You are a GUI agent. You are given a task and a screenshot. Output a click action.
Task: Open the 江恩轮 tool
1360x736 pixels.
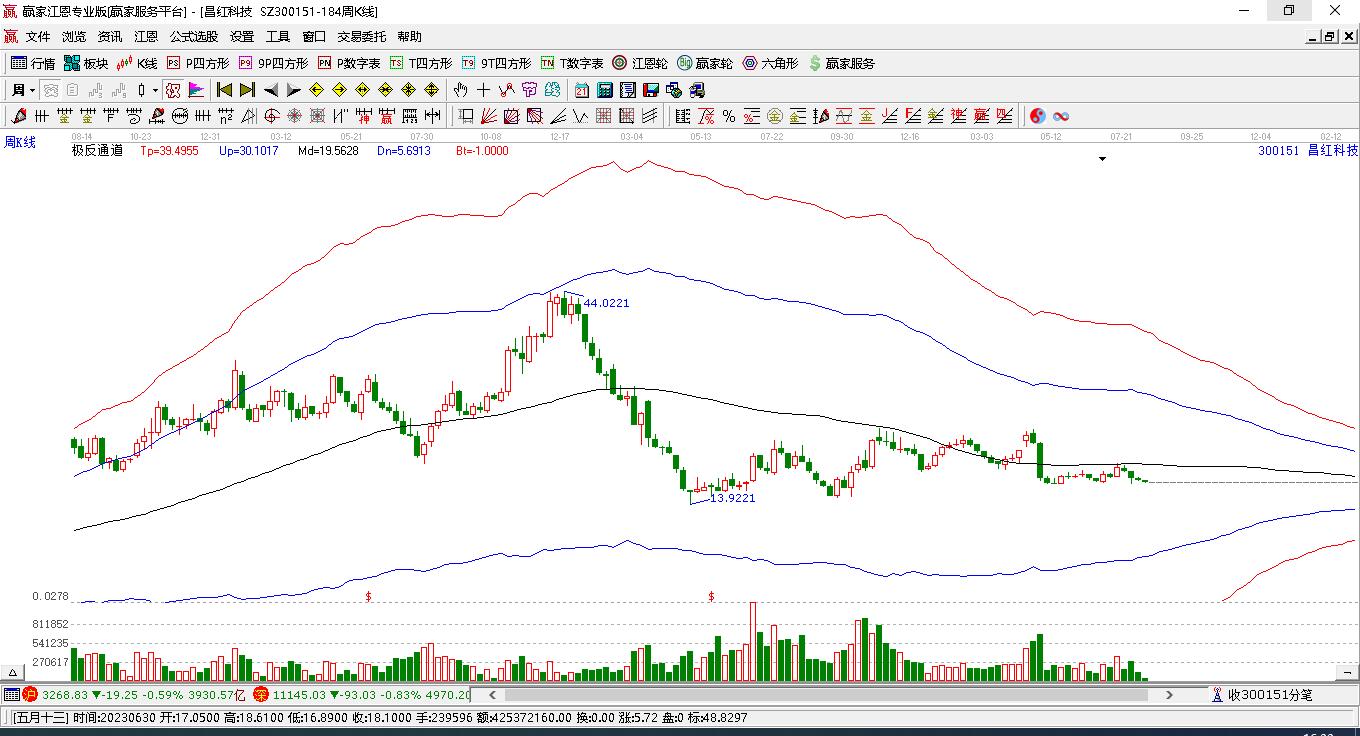point(640,63)
